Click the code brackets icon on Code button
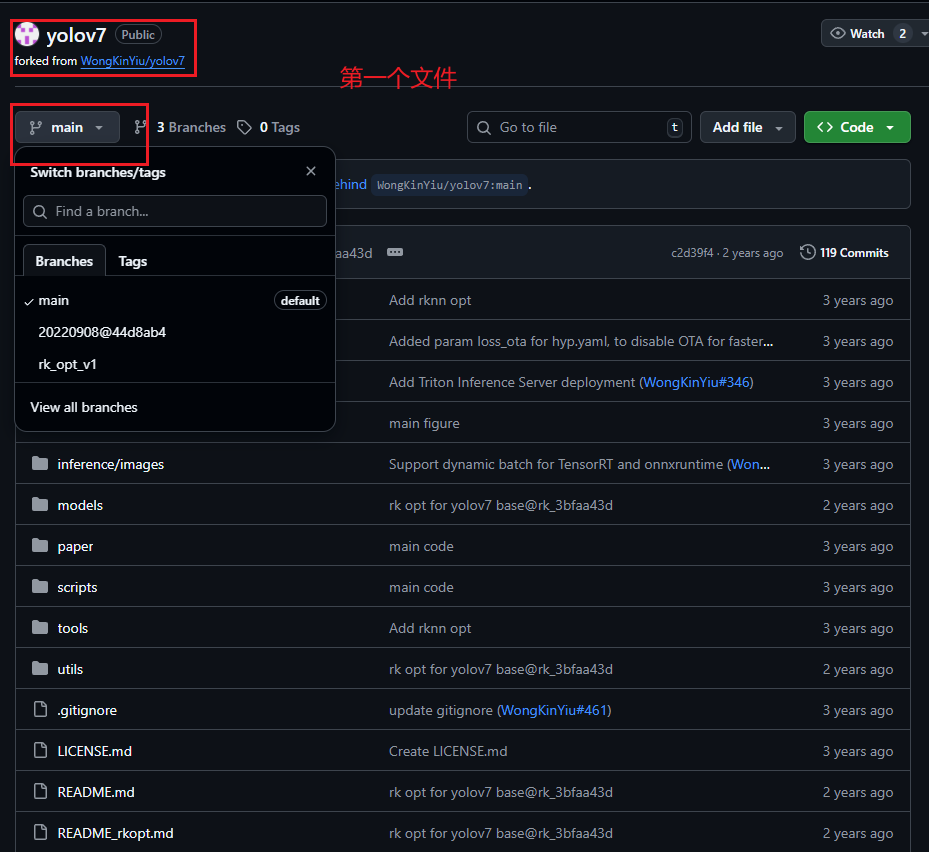Image resolution: width=929 pixels, height=852 pixels. [x=825, y=127]
